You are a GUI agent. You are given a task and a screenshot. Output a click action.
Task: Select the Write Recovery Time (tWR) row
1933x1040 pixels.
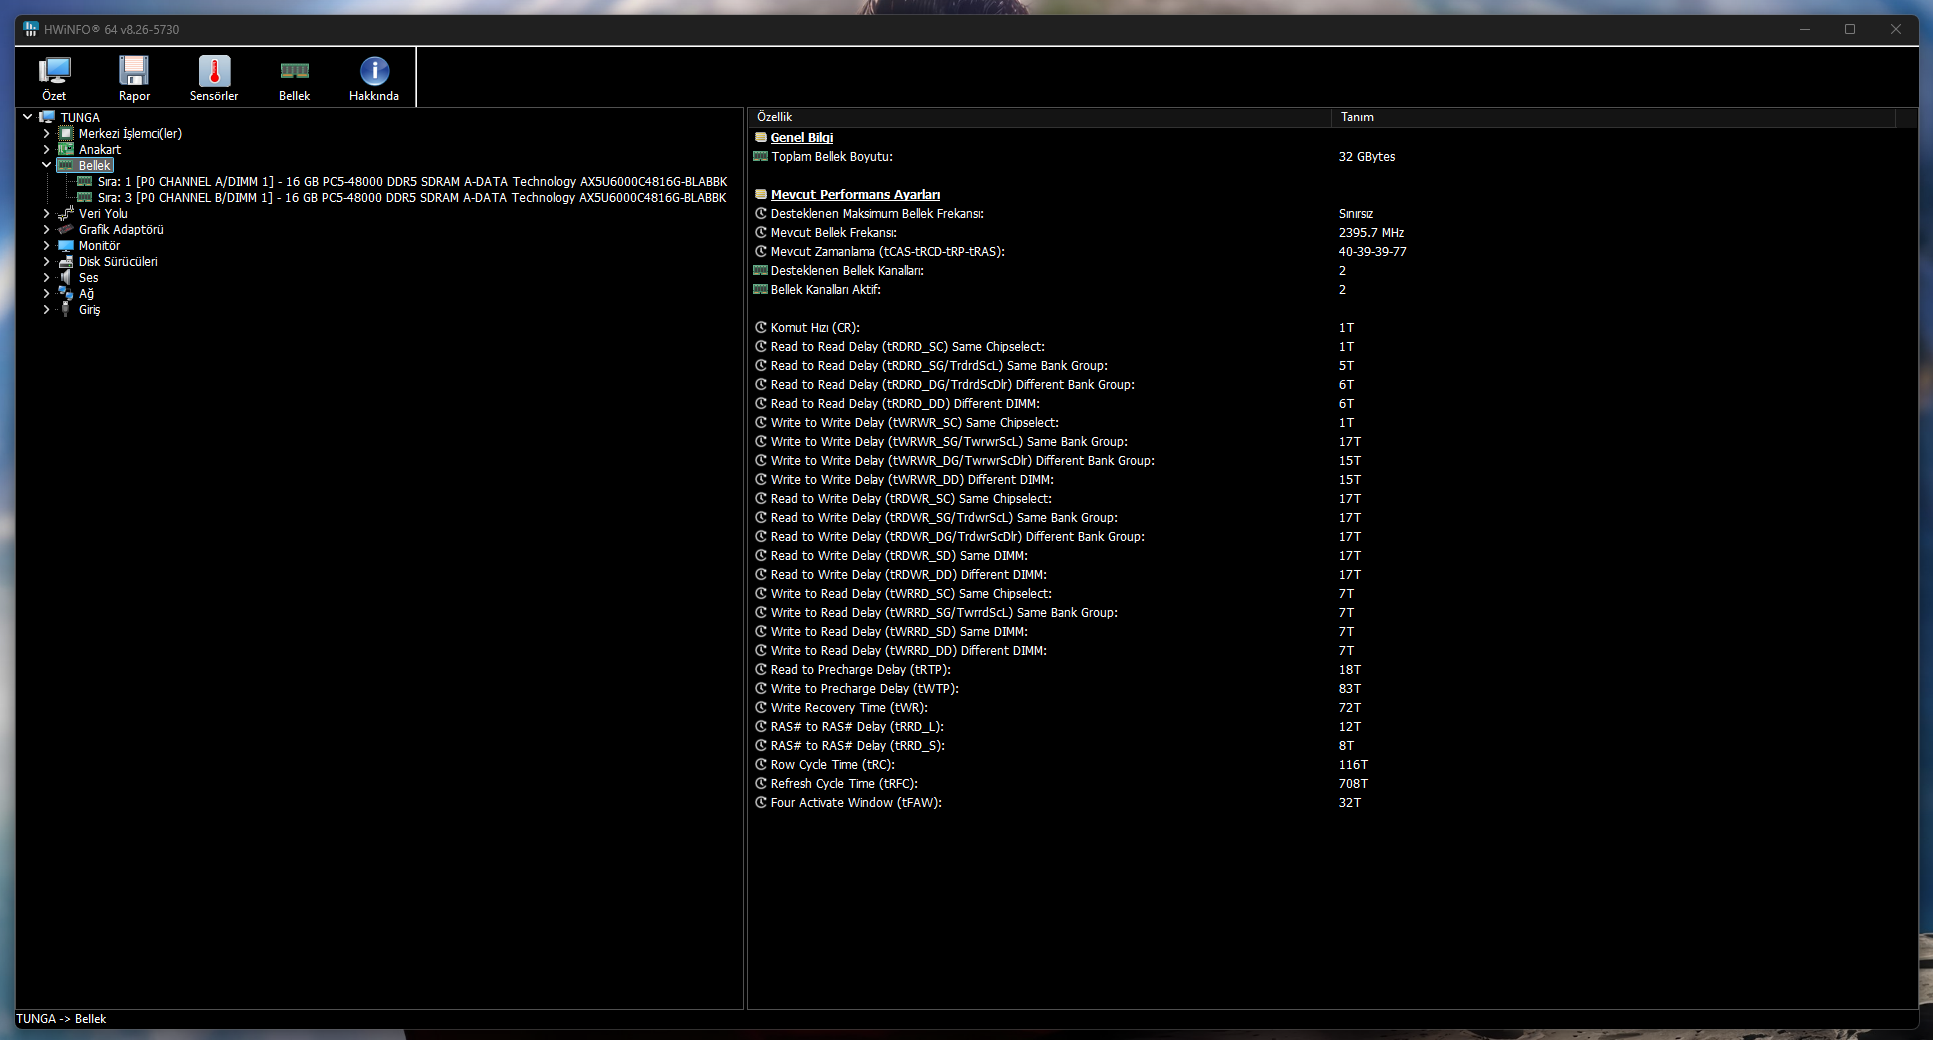(1330, 707)
